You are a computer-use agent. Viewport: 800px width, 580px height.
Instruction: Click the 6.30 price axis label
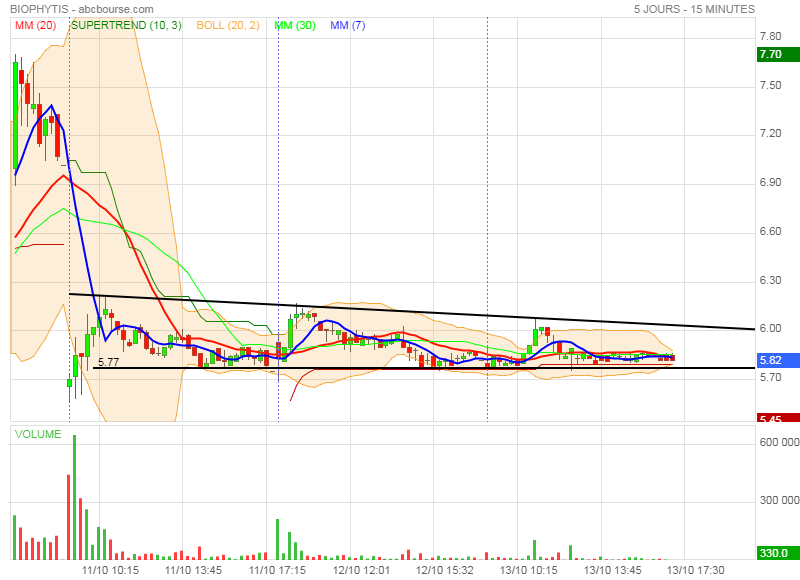coord(770,281)
